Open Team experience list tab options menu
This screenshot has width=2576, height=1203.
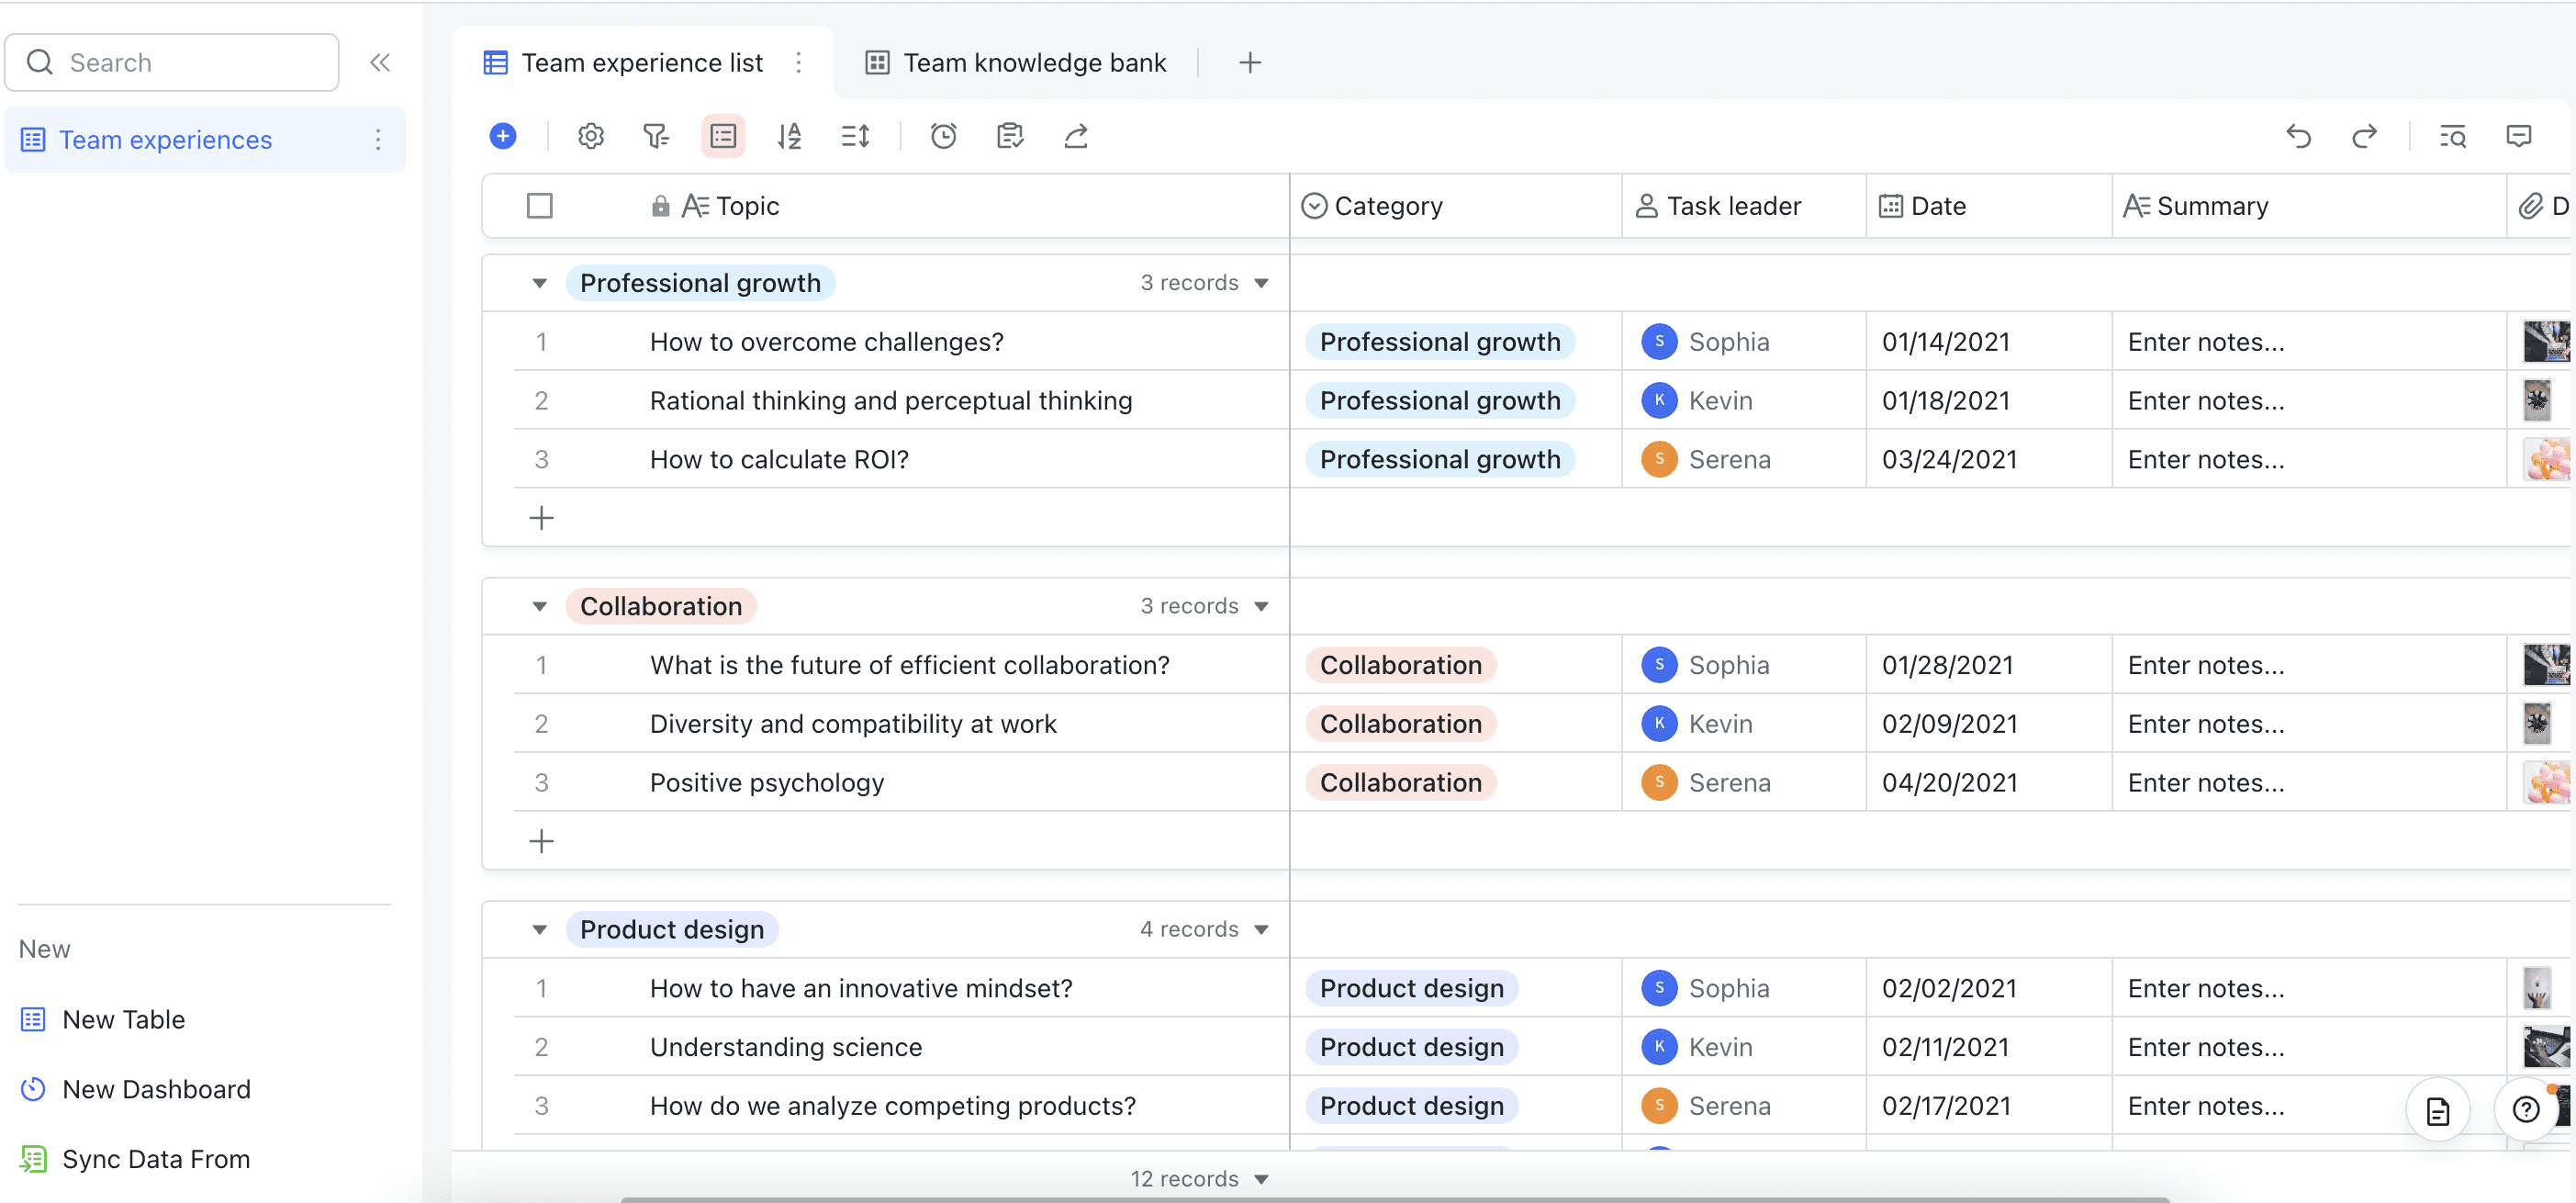(x=798, y=63)
